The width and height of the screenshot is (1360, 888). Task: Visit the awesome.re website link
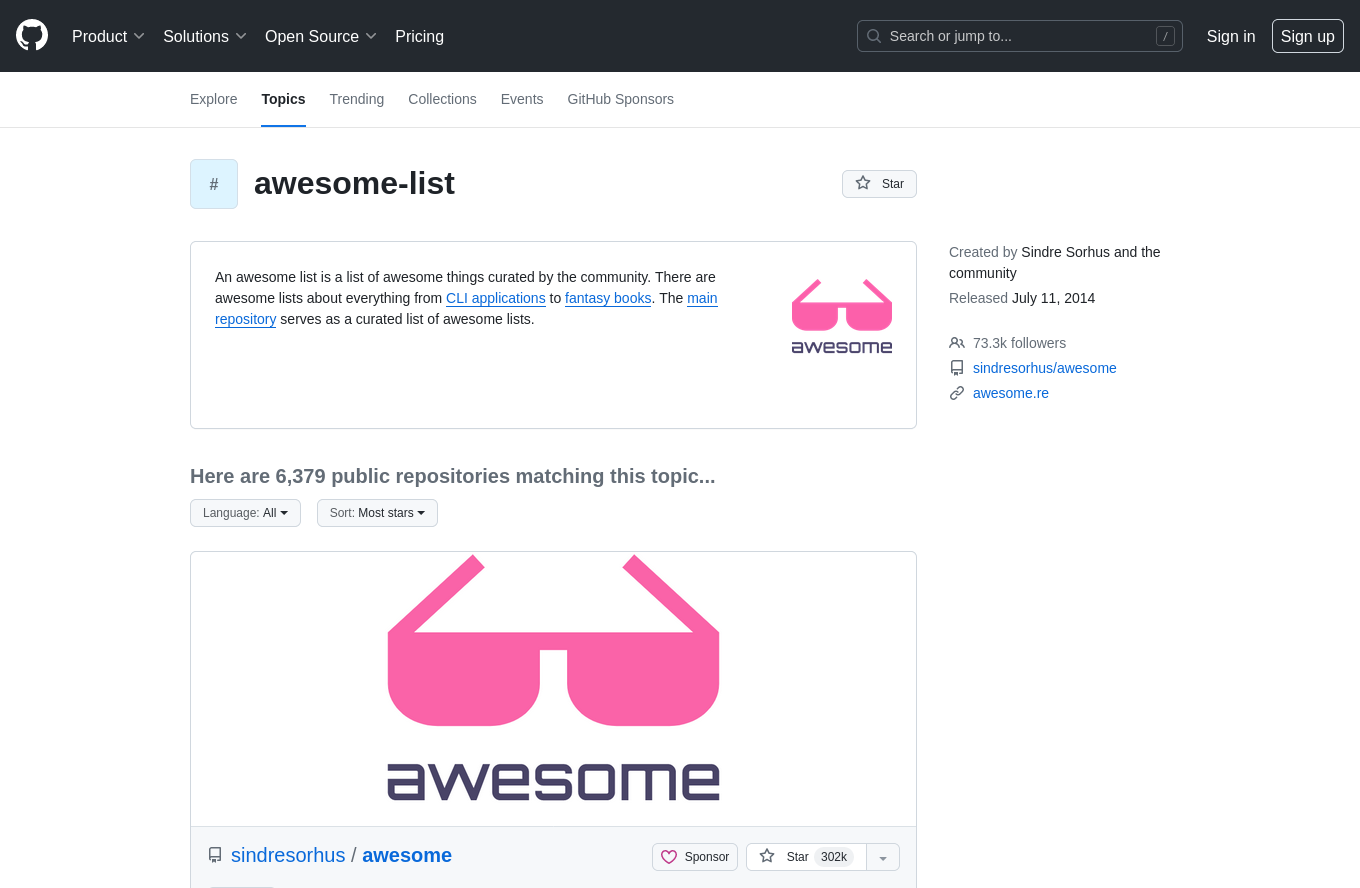click(x=1011, y=393)
